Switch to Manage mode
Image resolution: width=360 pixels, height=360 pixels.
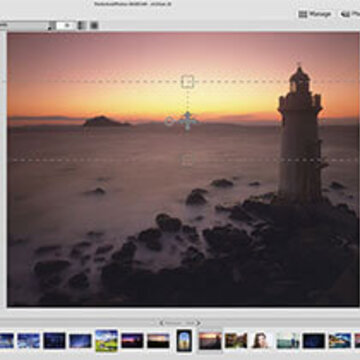tap(315, 14)
